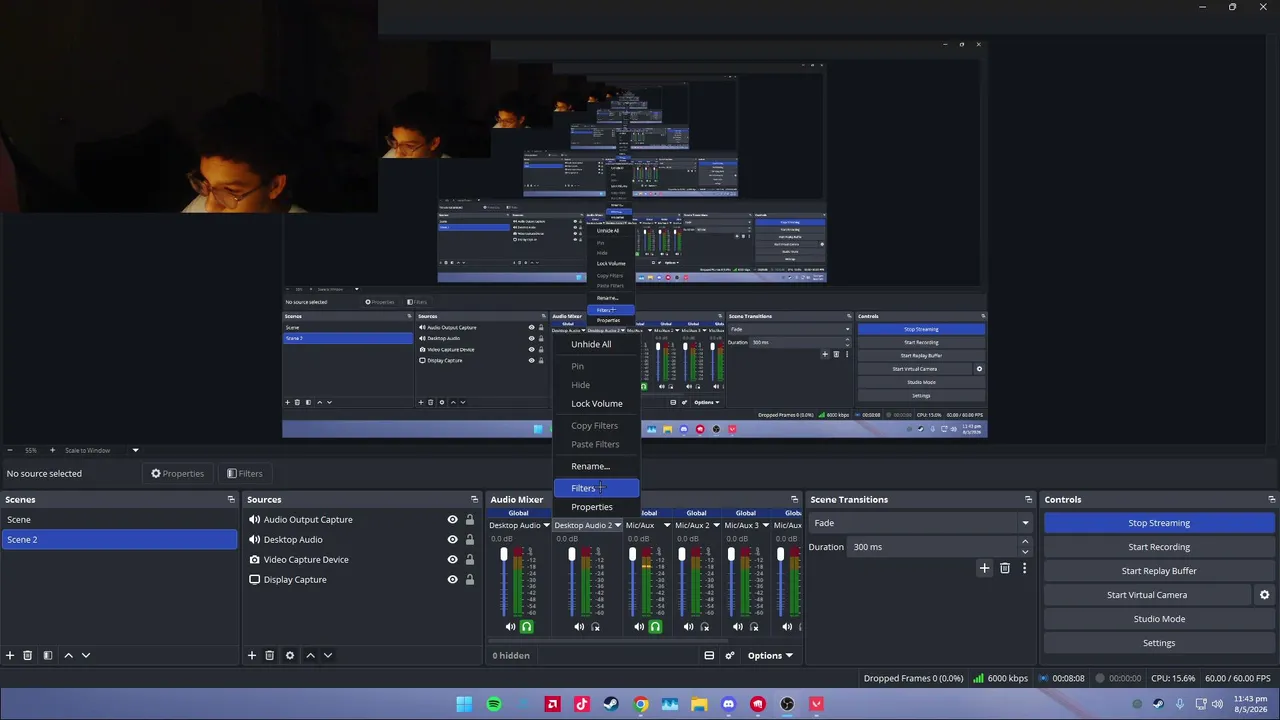Add a new source with the plus icon
Screen dimensions: 1280x720
pyautogui.click(x=251, y=655)
